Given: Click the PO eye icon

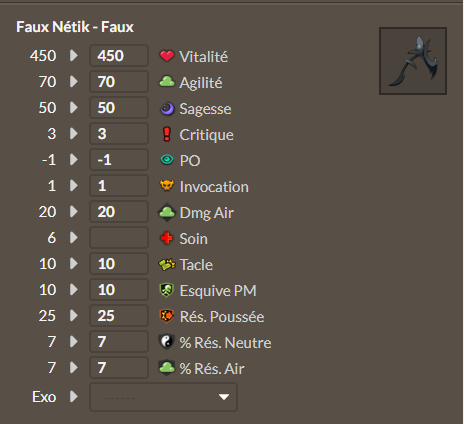Looking at the screenshot, I should tap(167, 160).
